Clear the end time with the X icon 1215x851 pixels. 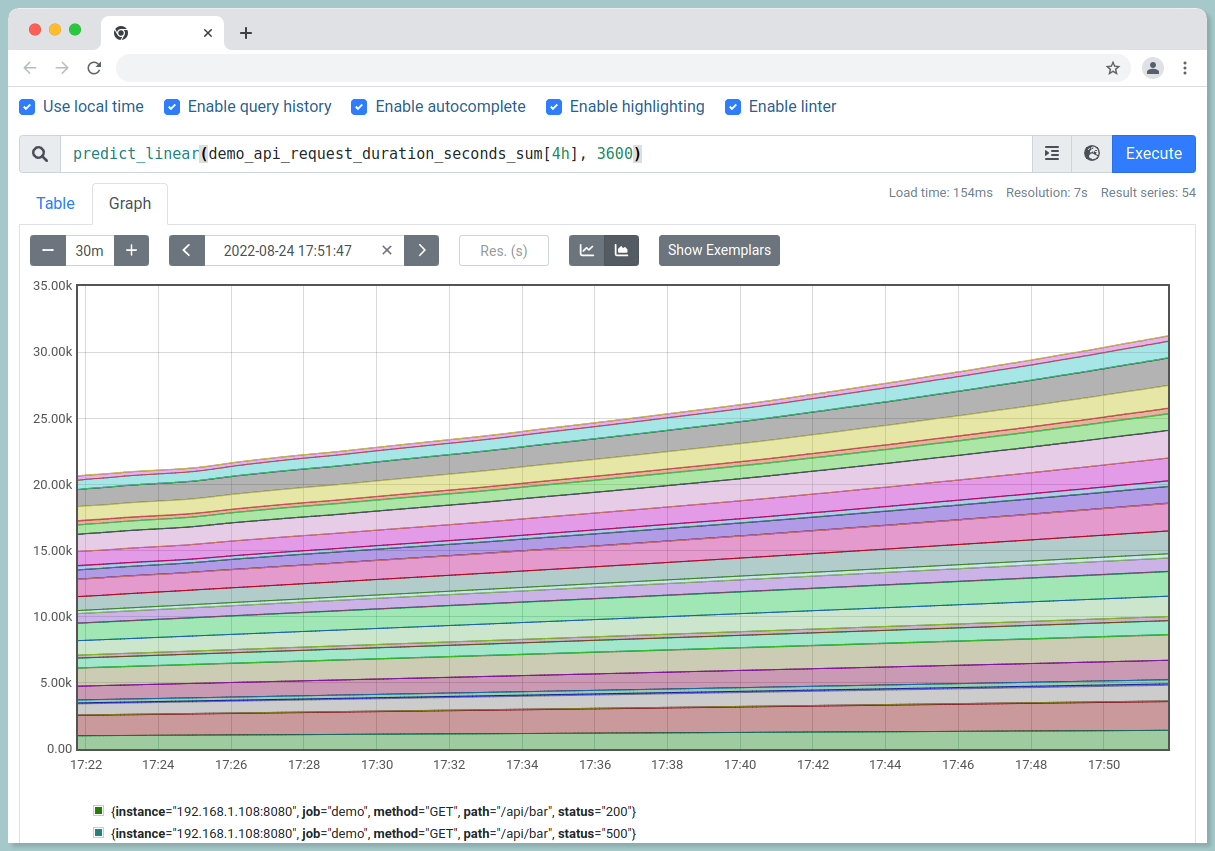387,250
